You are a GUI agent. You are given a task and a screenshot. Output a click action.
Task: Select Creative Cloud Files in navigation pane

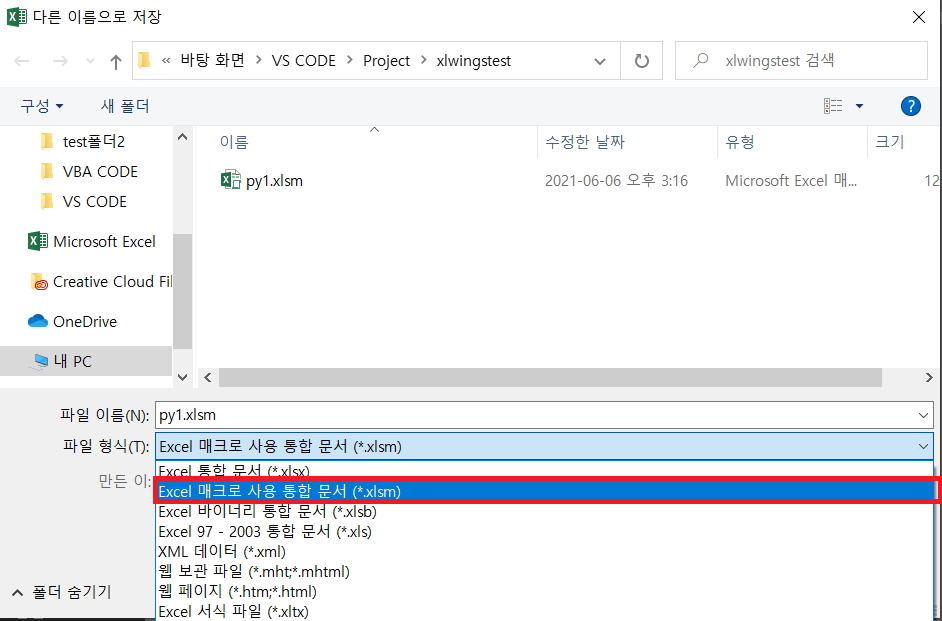[x=100, y=282]
